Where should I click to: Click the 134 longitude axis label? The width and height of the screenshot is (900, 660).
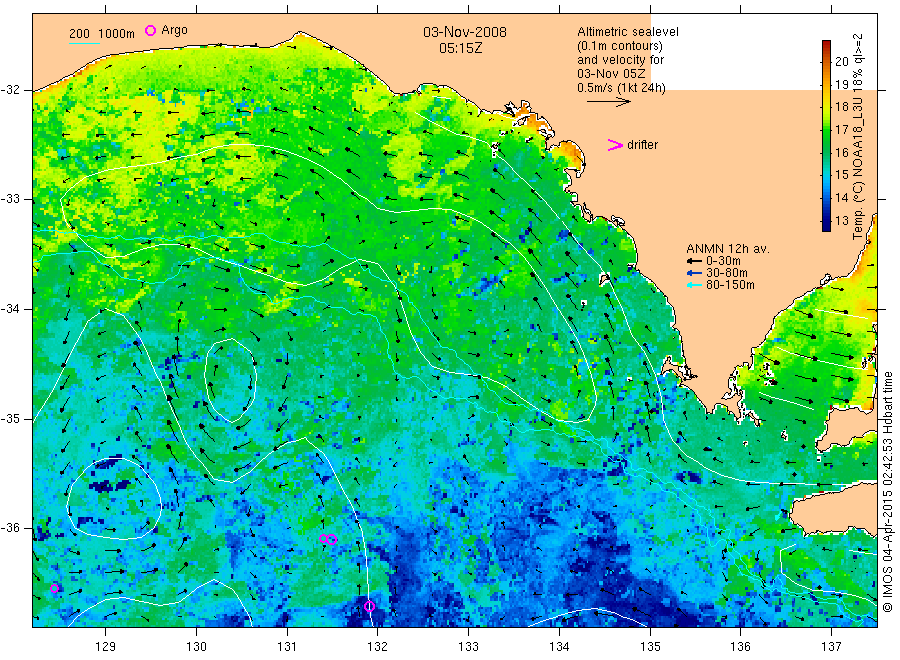click(560, 647)
